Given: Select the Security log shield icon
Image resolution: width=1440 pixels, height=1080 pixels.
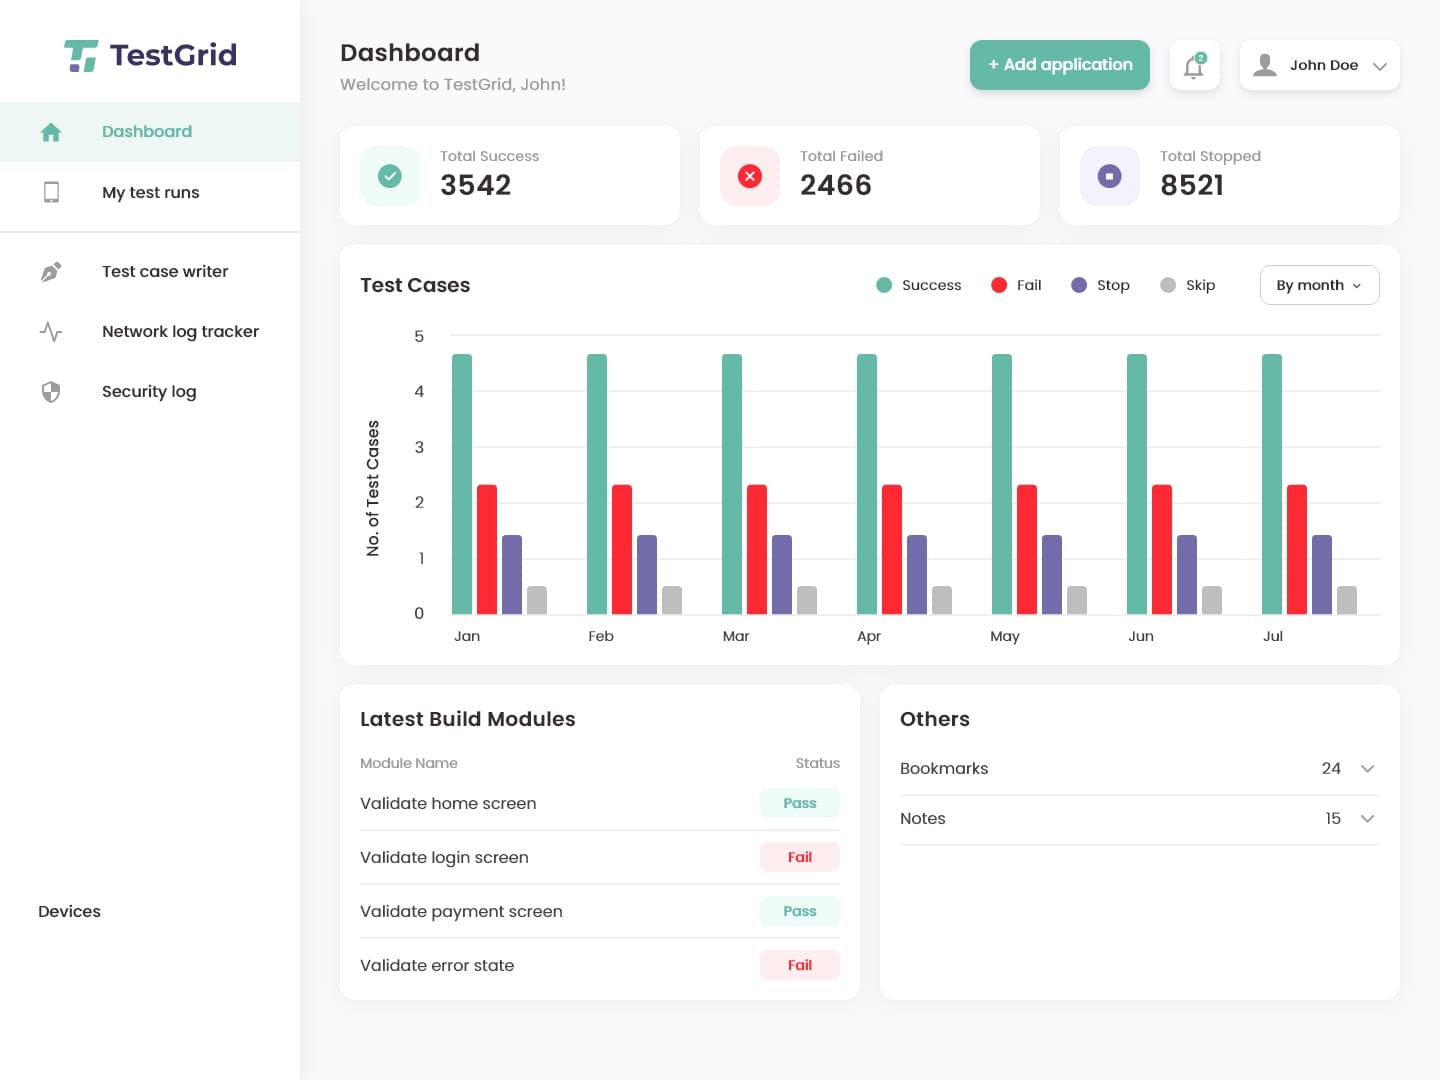Looking at the screenshot, I should coord(50,391).
